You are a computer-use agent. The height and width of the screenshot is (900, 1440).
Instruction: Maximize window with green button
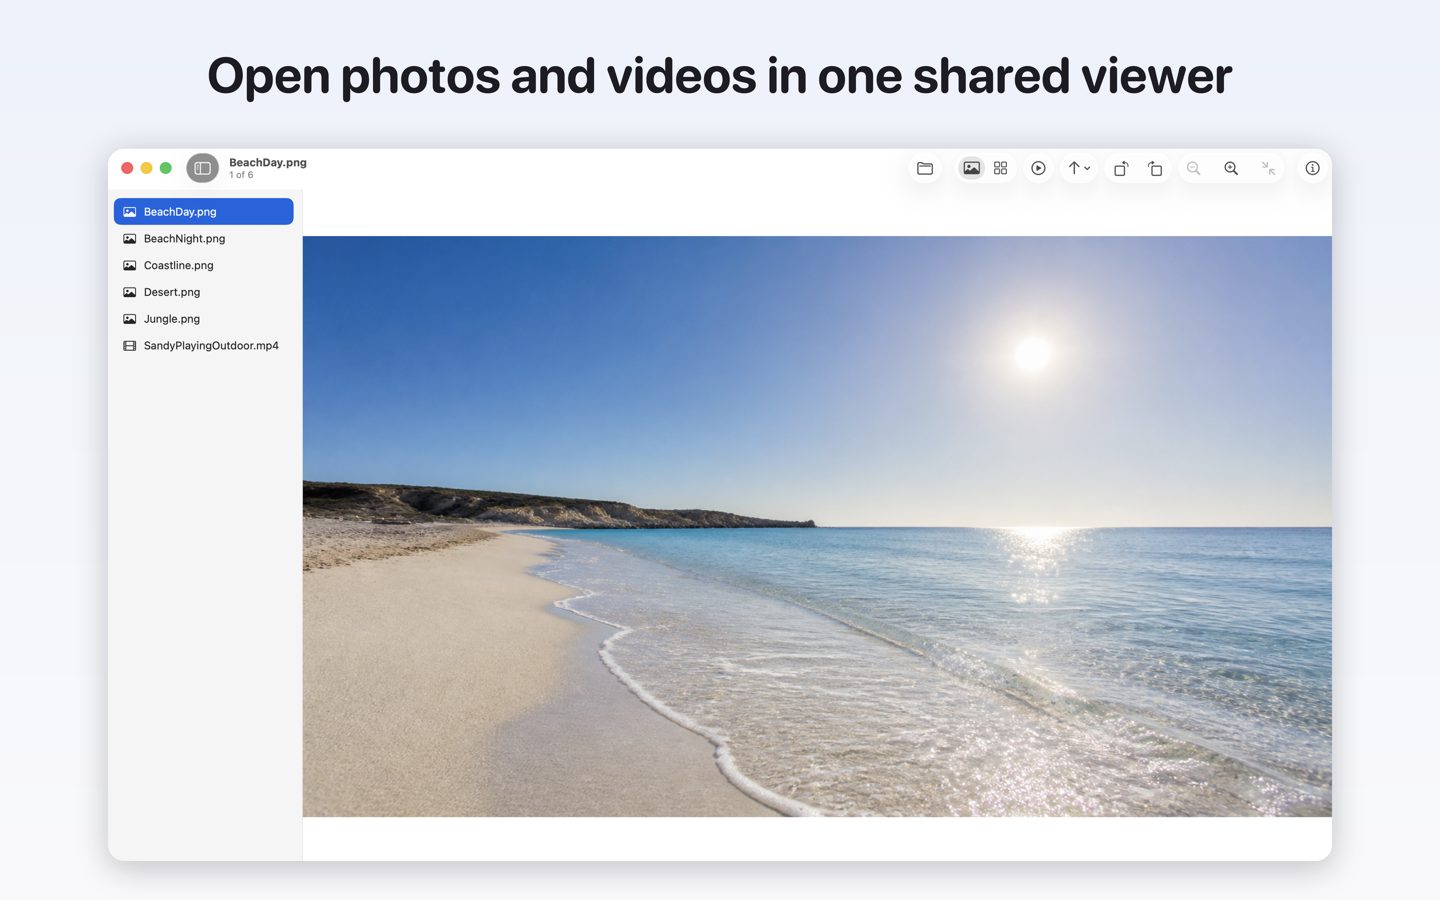166,168
